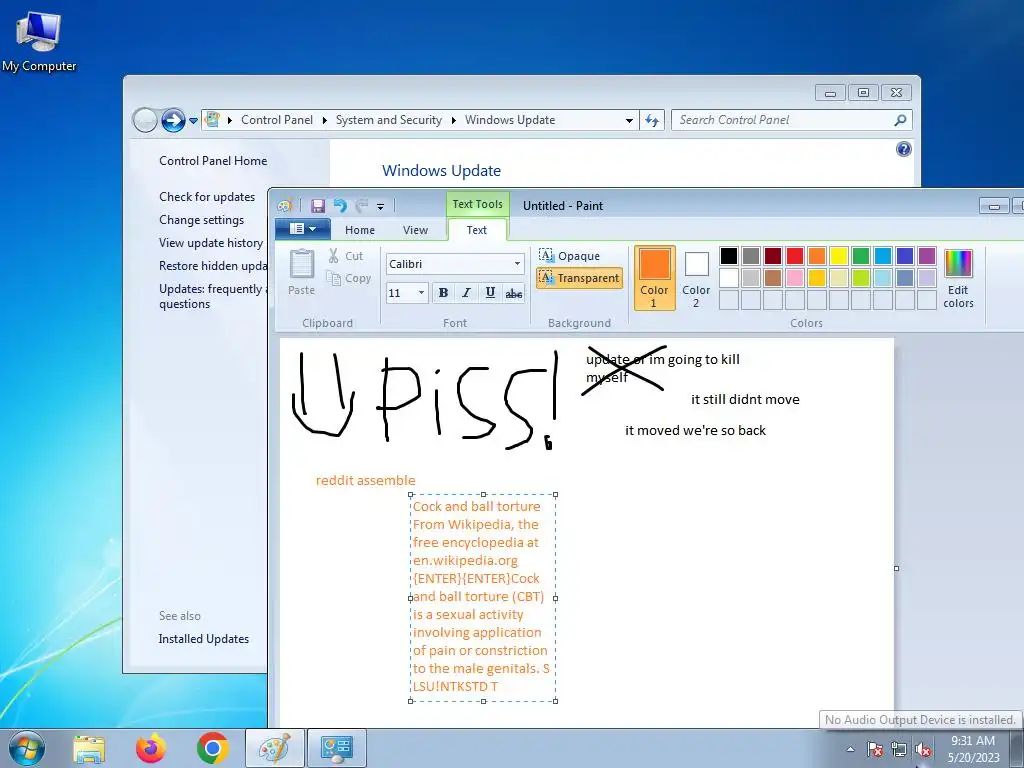Click Control Panel breadcrumb in address bar
This screenshot has width=1024, height=768.
277,120
